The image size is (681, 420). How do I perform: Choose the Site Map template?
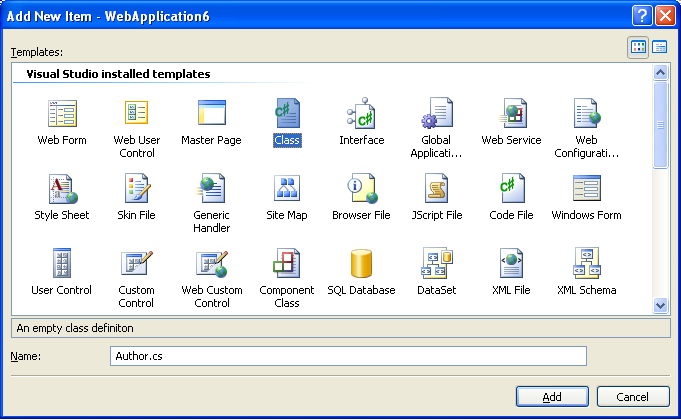[287, 188]
